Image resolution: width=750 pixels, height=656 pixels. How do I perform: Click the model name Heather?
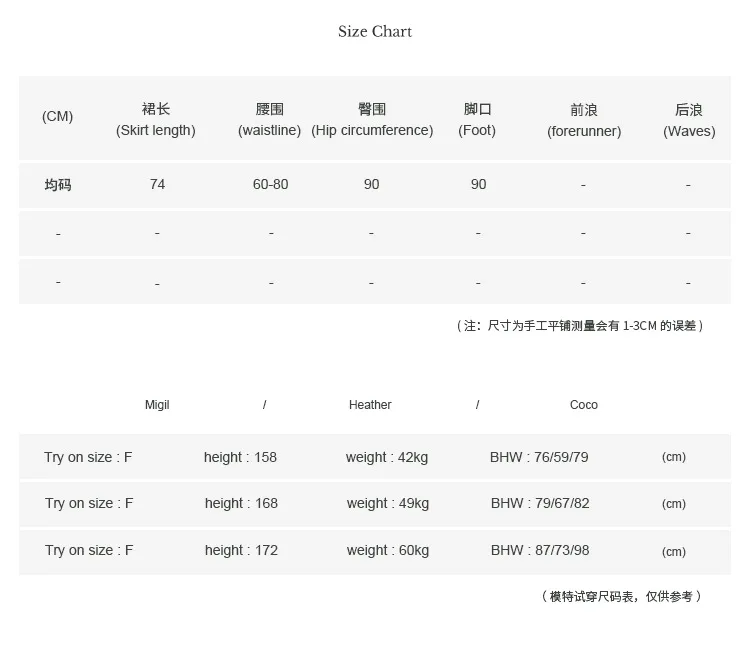[370, 405]
